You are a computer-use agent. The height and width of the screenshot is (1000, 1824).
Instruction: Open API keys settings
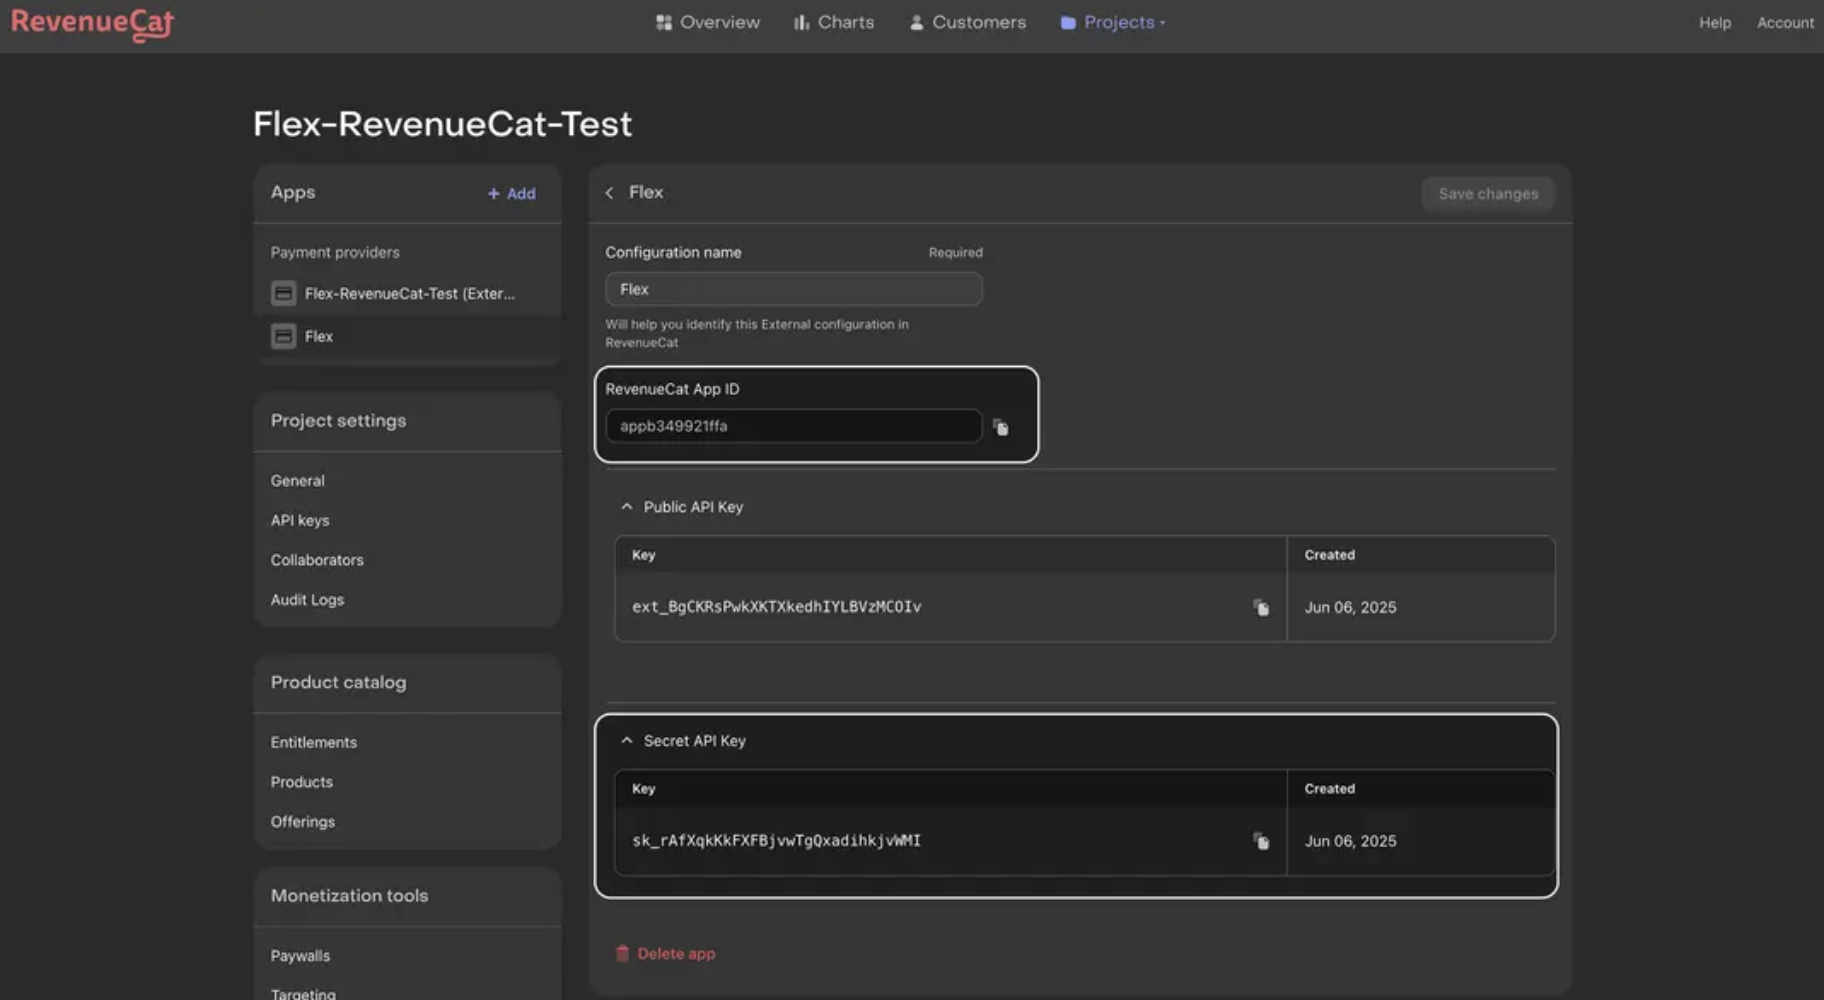click(299, 520)
